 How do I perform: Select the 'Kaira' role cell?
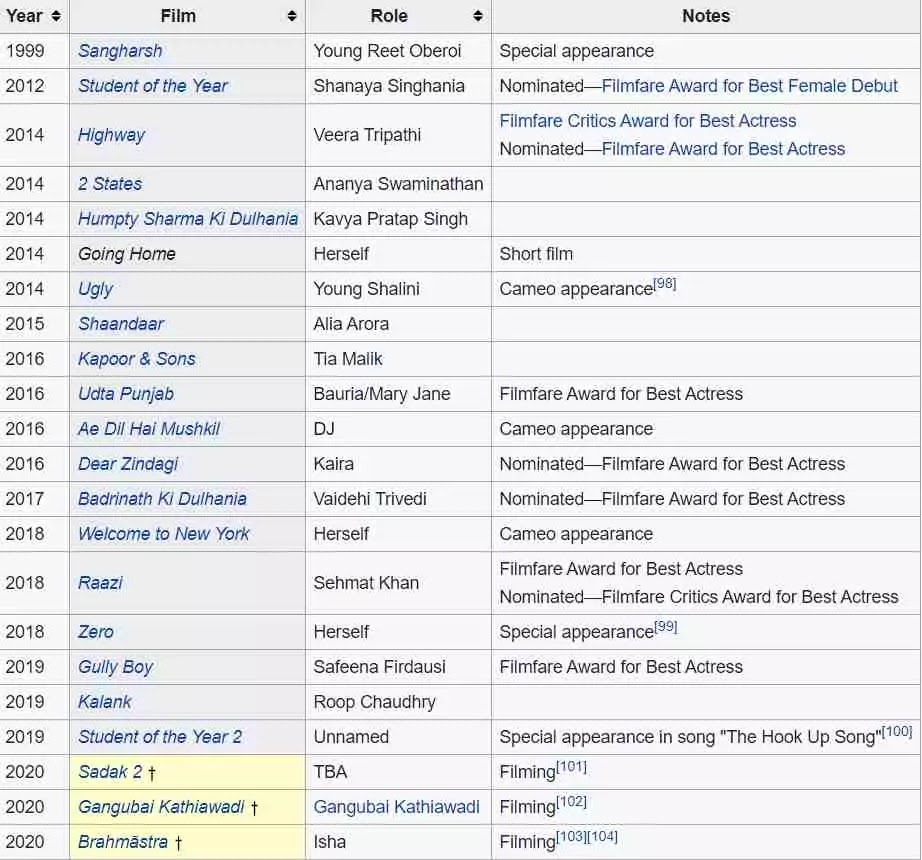(x=398, y=464)
